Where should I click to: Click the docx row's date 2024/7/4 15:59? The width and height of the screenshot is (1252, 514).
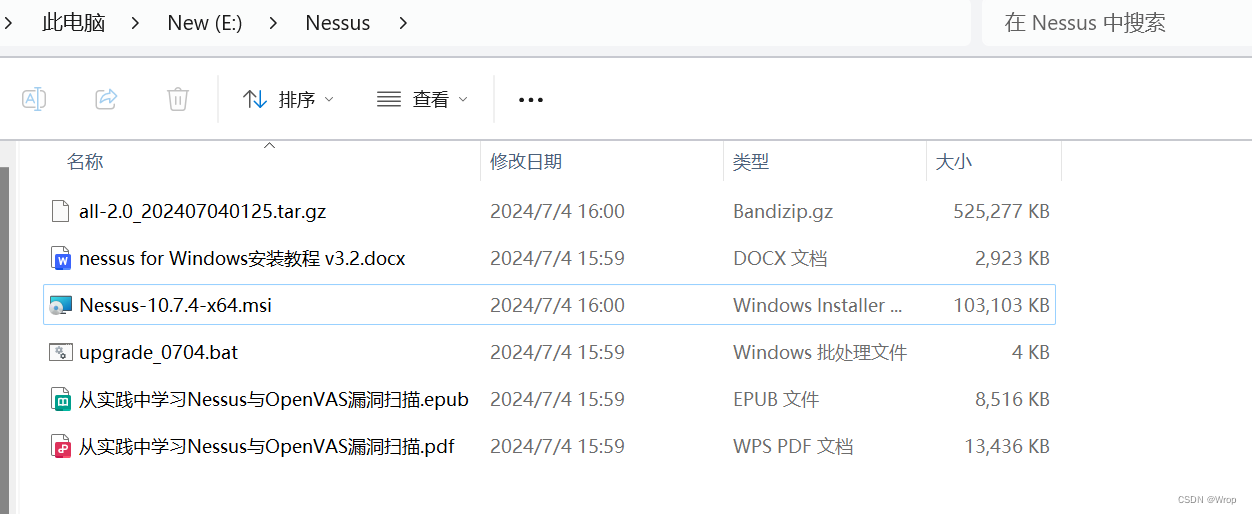(557, 258)
